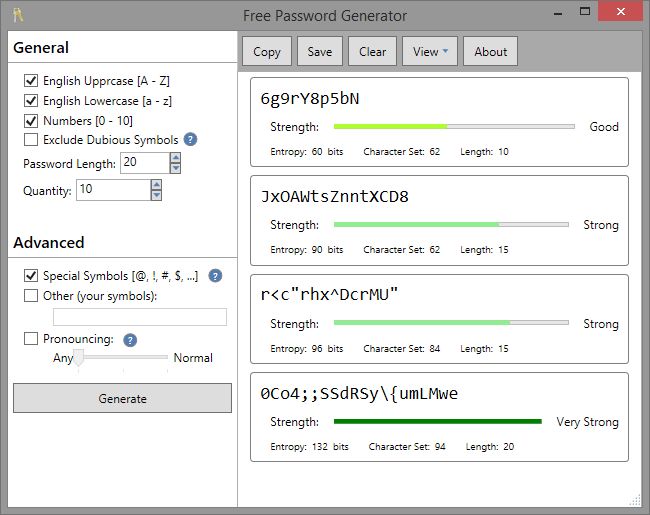Toggle the Numbers [0 - 10] checkbox
Viewport: 650px width, 515px height.
click(31, 120)
